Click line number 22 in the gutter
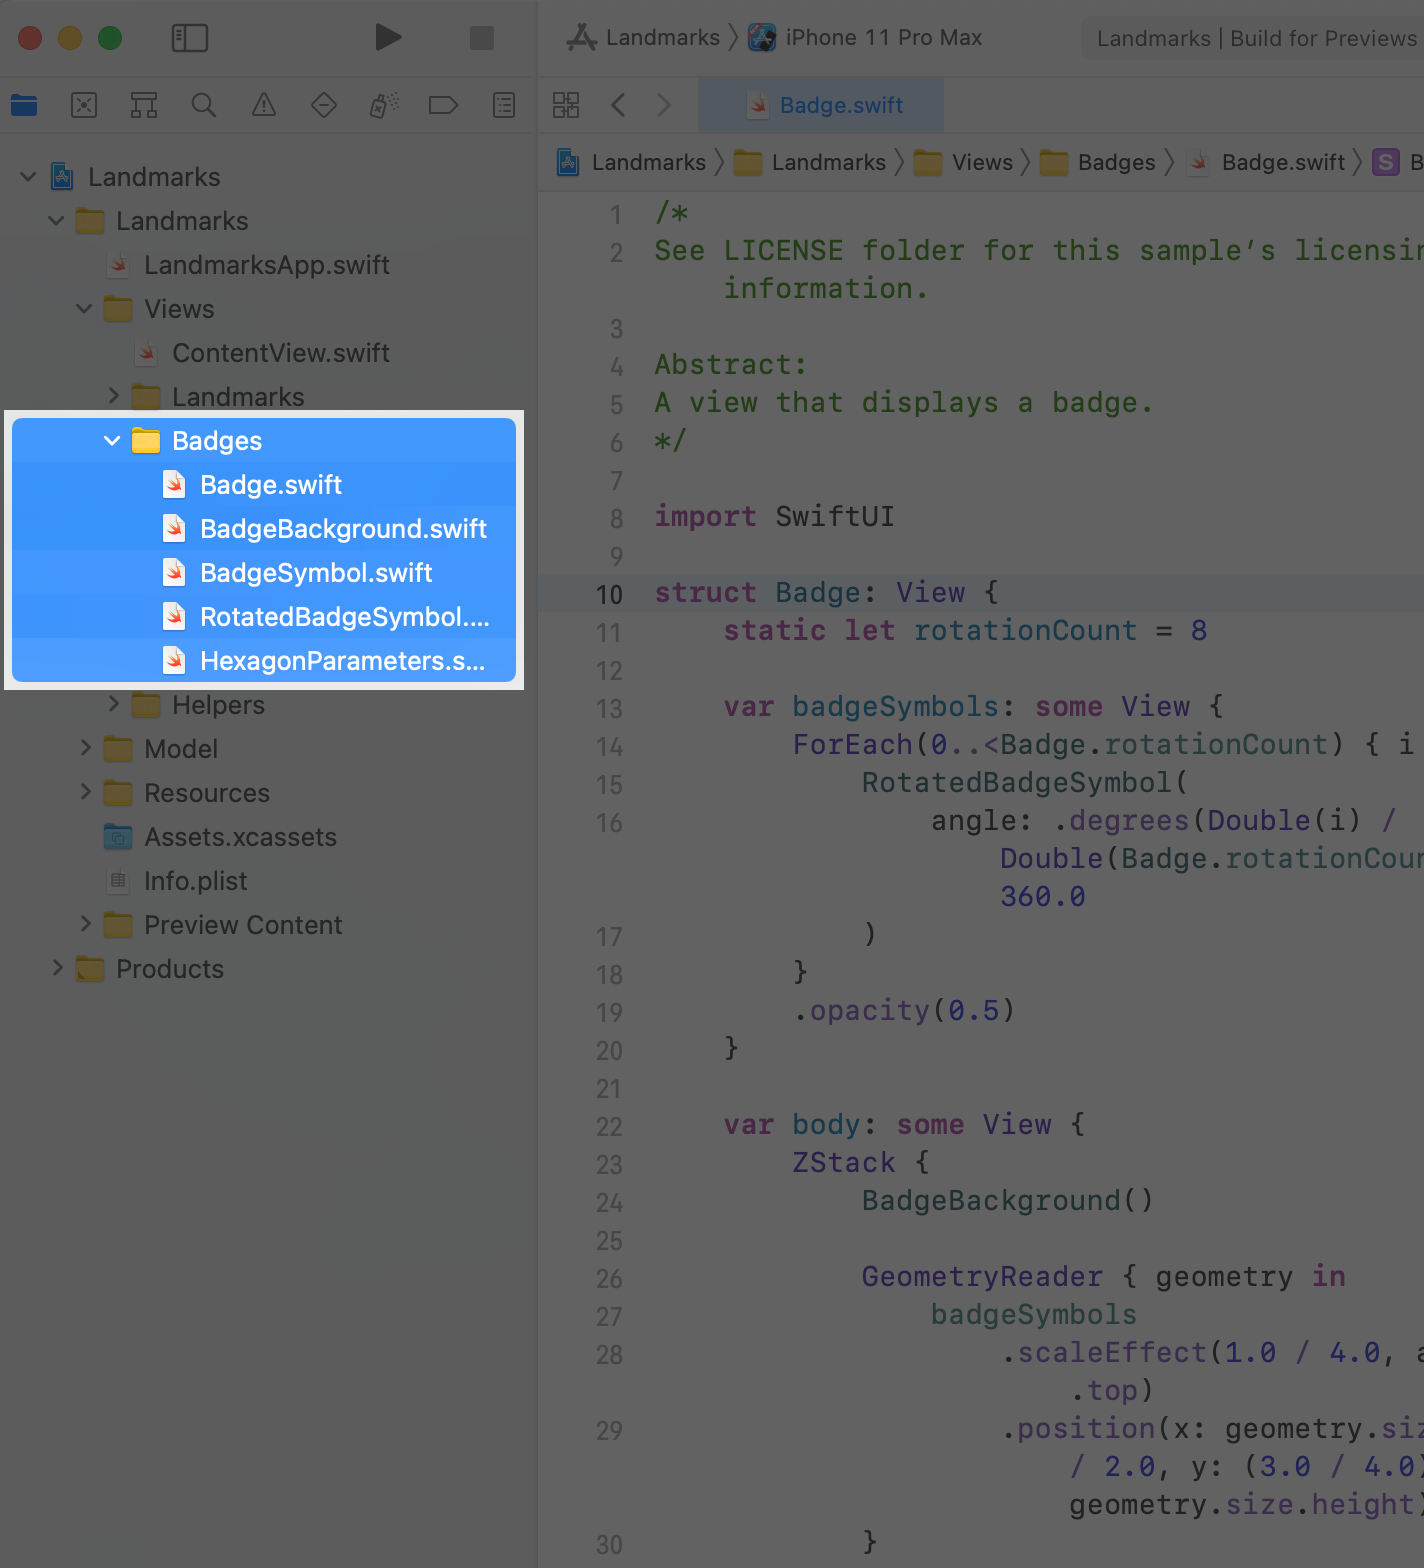1424x1568 pixels. (x=609, y=1127)
